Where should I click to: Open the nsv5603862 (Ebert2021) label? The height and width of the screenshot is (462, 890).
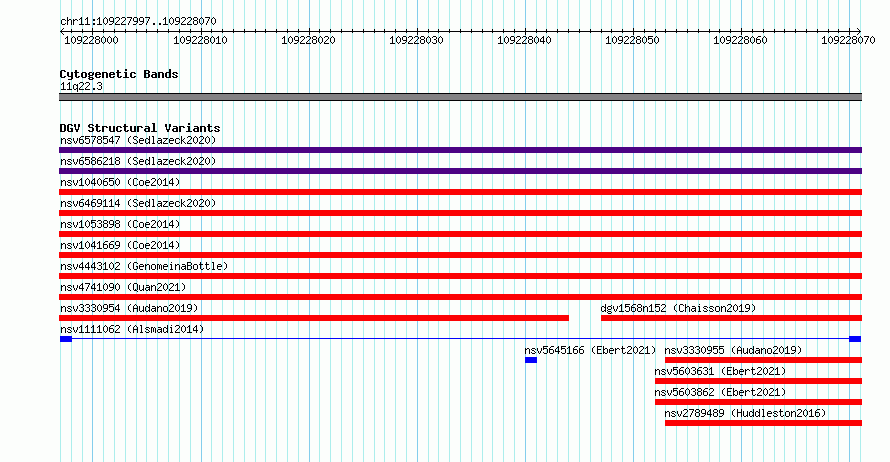point(720,392)
